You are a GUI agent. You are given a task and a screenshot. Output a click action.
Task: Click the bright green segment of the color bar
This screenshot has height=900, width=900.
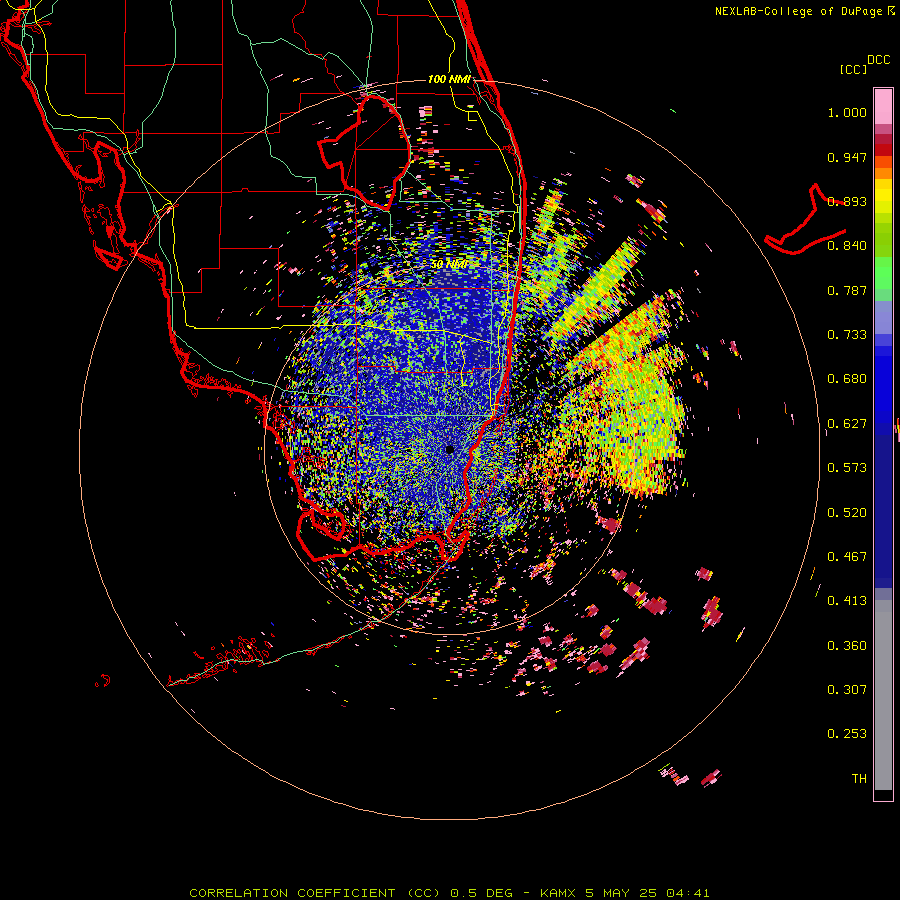click(883, 273)
